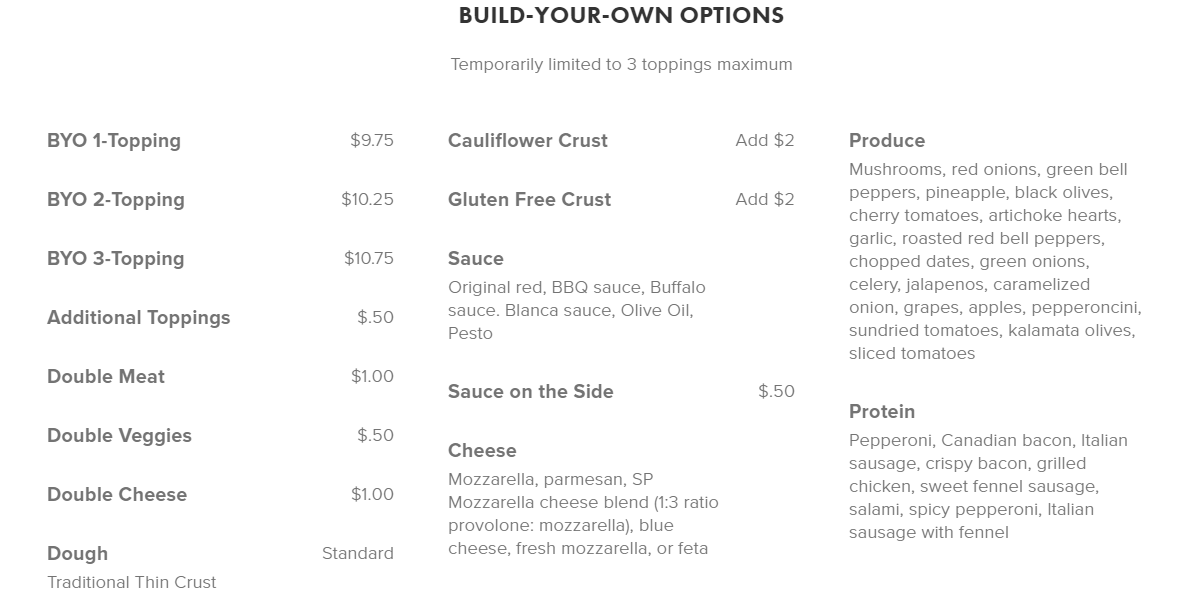Click the Traditional Thin Crust description

coord(132,582)
